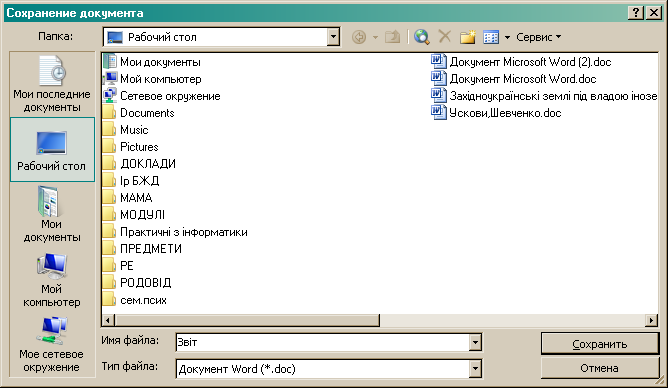Open the Search the Web icon

tap(422, 37)
